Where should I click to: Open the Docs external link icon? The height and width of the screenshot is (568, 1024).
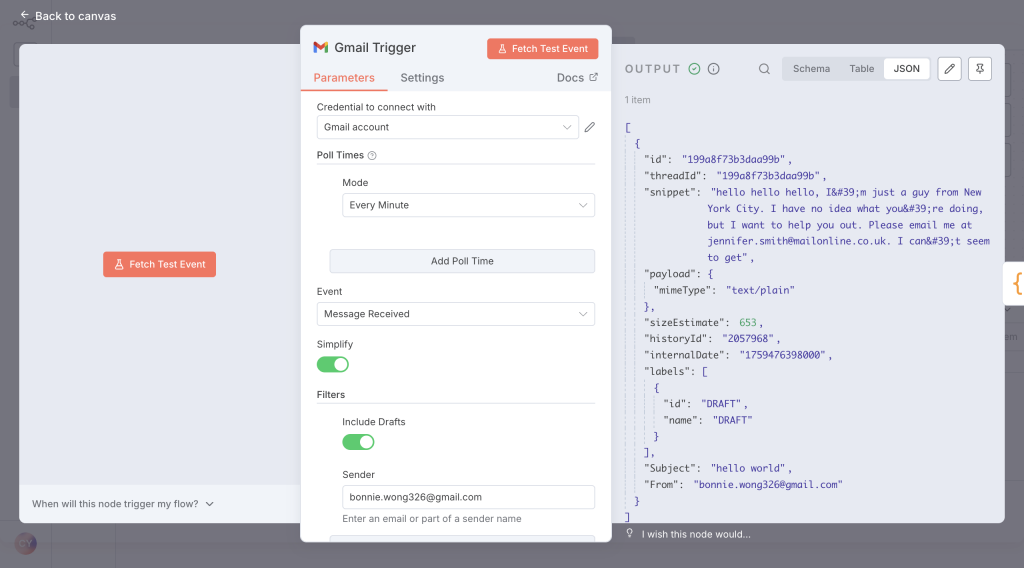(594, 77)
